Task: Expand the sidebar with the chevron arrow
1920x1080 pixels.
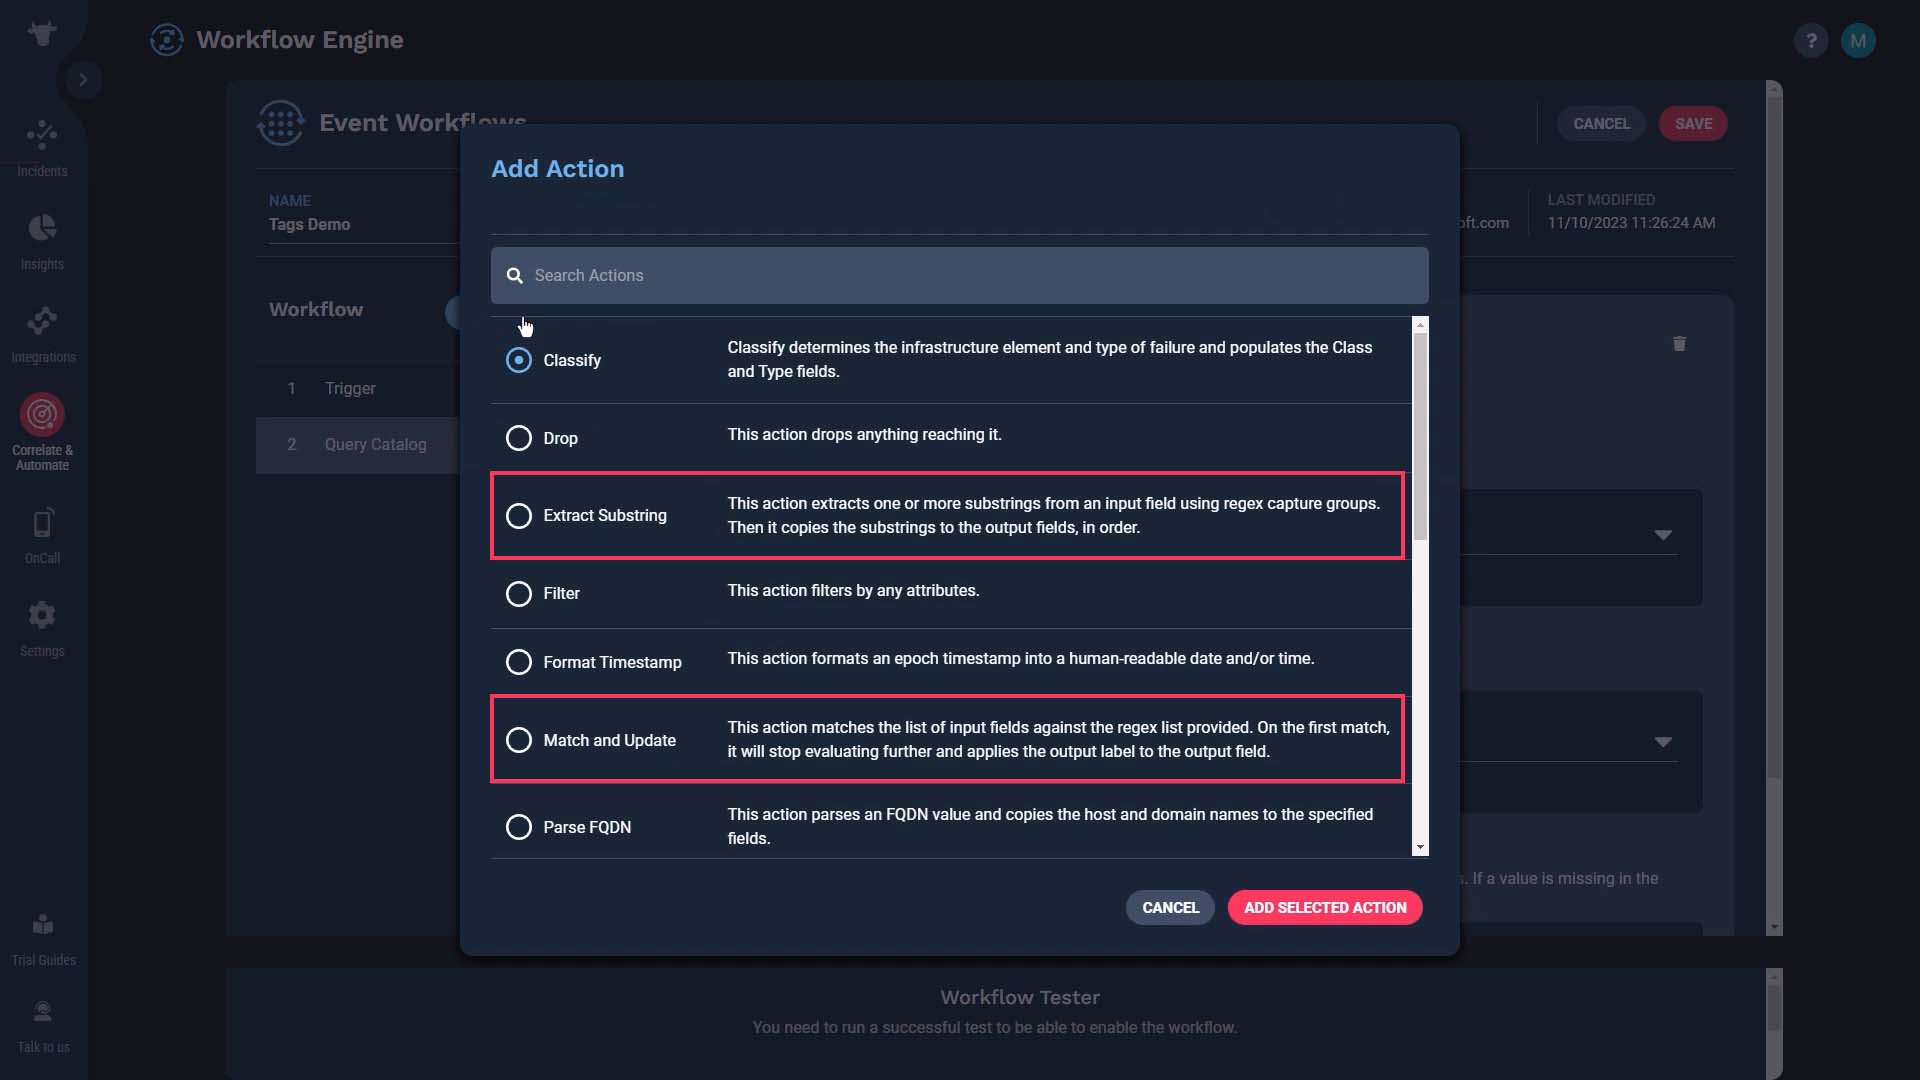Action: coord(83,79)
